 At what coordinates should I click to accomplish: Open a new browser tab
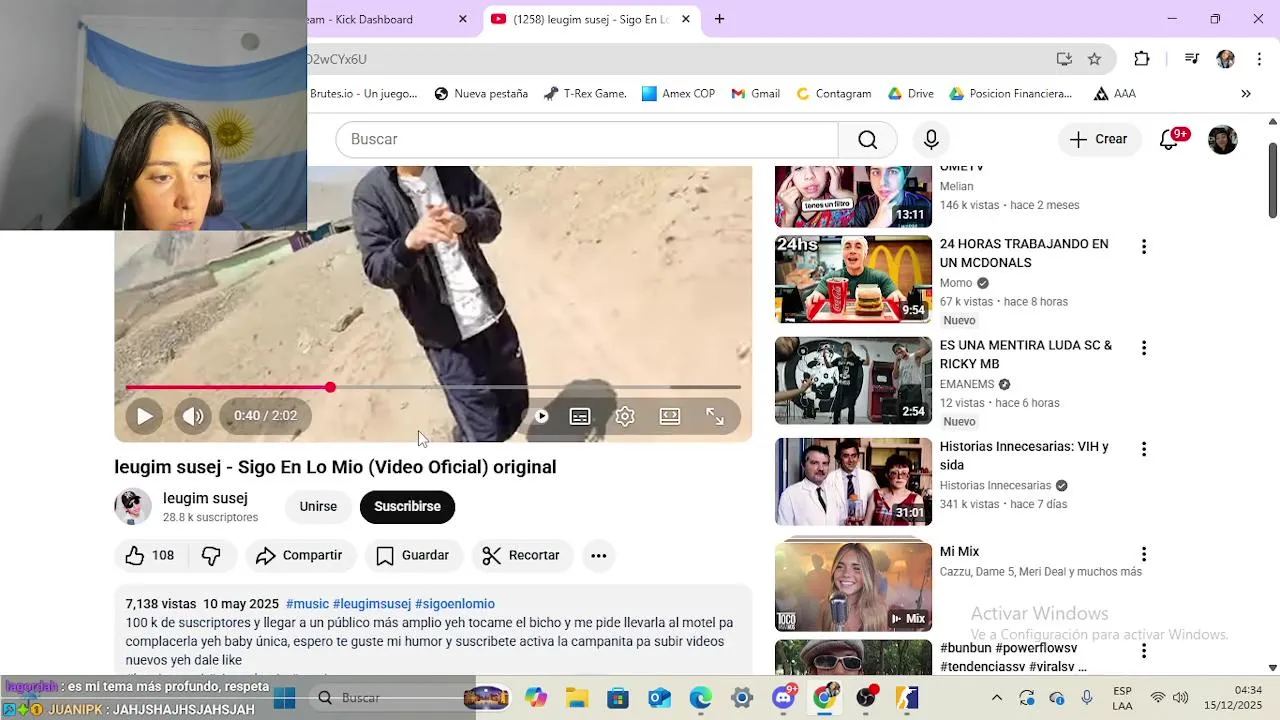click(x=719, y=19)
